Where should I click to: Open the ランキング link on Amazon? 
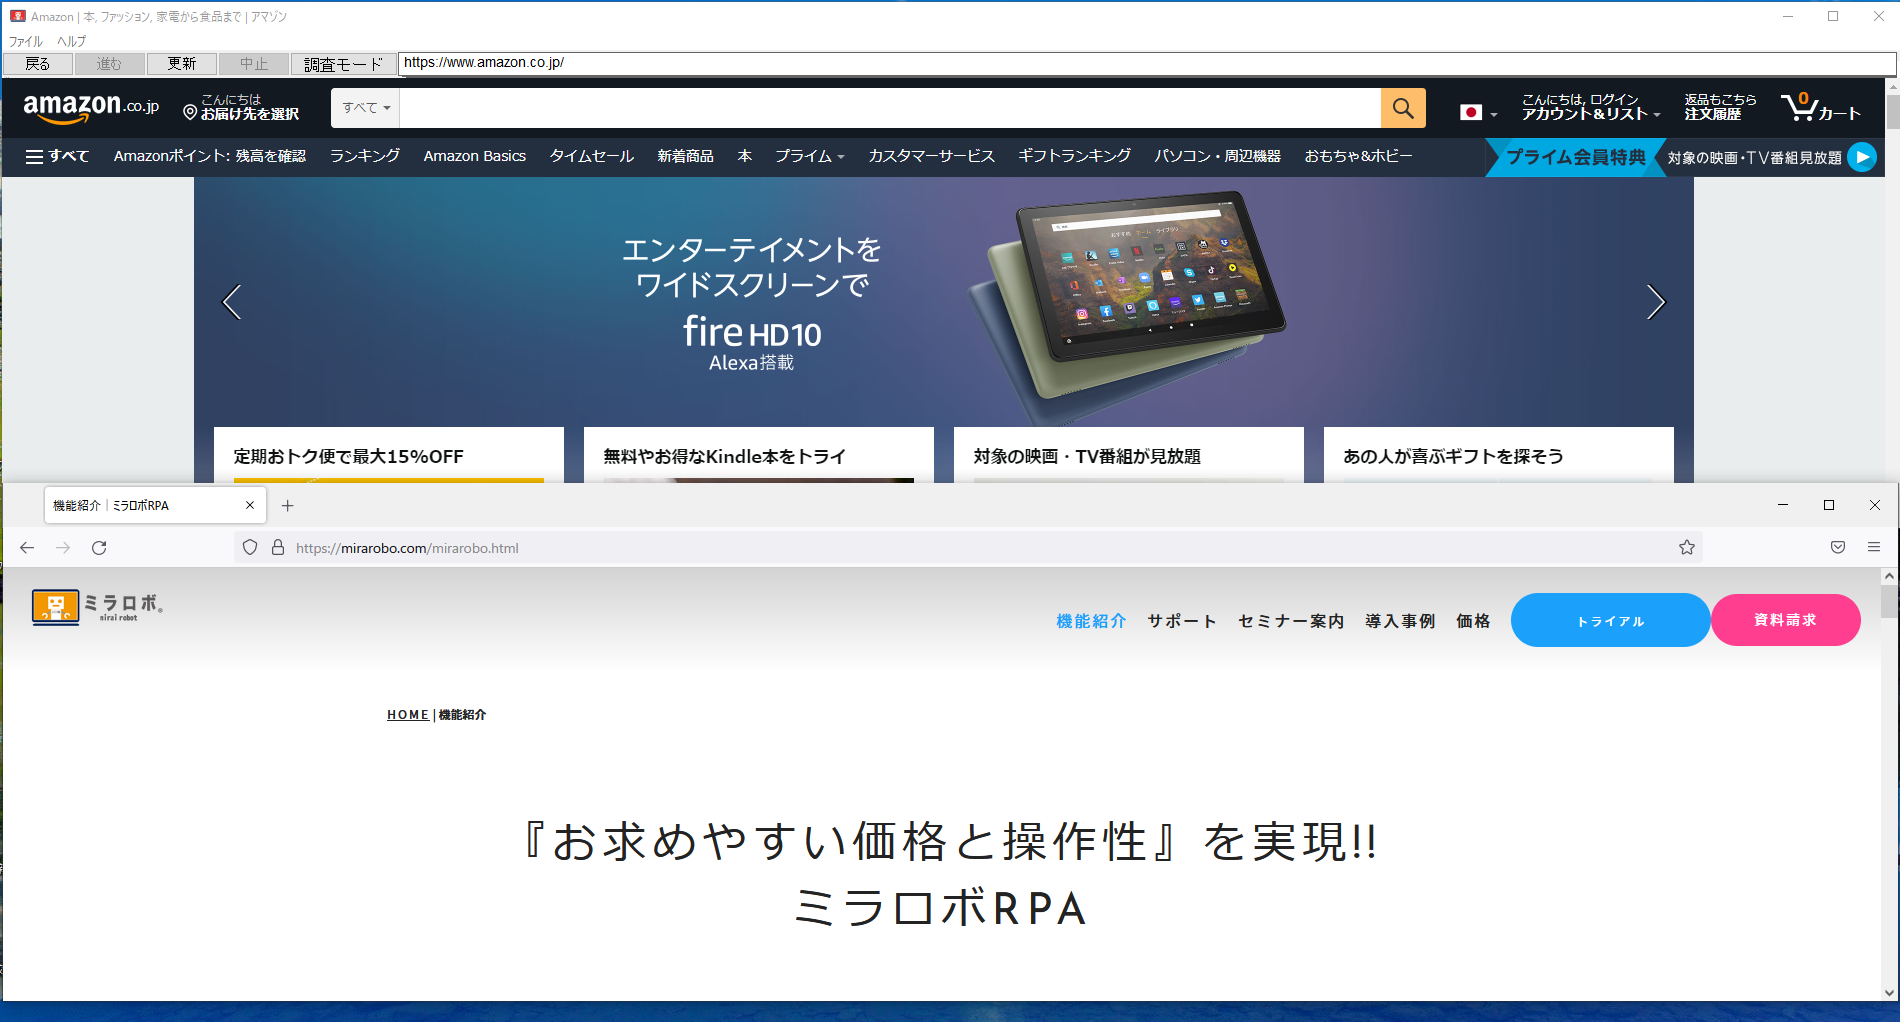[365, 156]
